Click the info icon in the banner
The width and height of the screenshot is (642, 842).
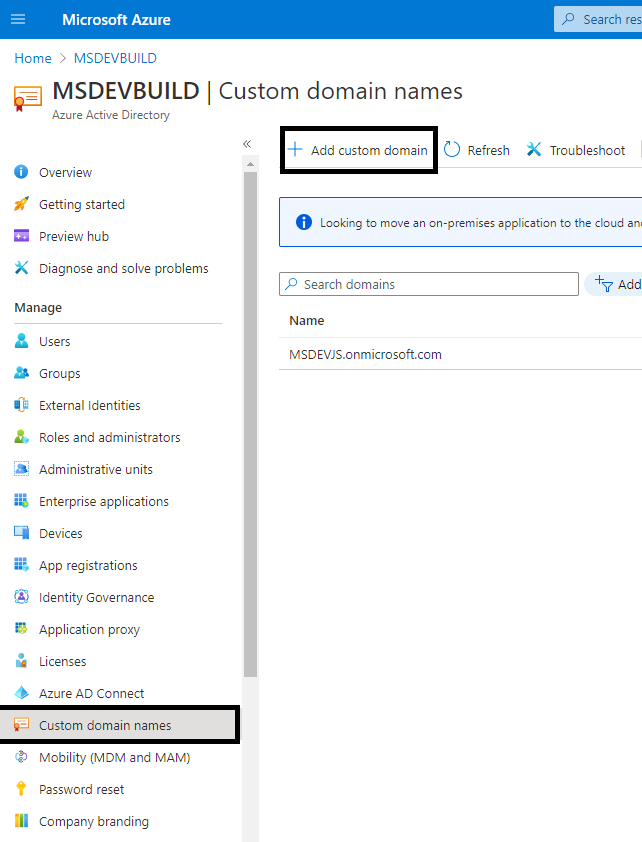point(304,222)
